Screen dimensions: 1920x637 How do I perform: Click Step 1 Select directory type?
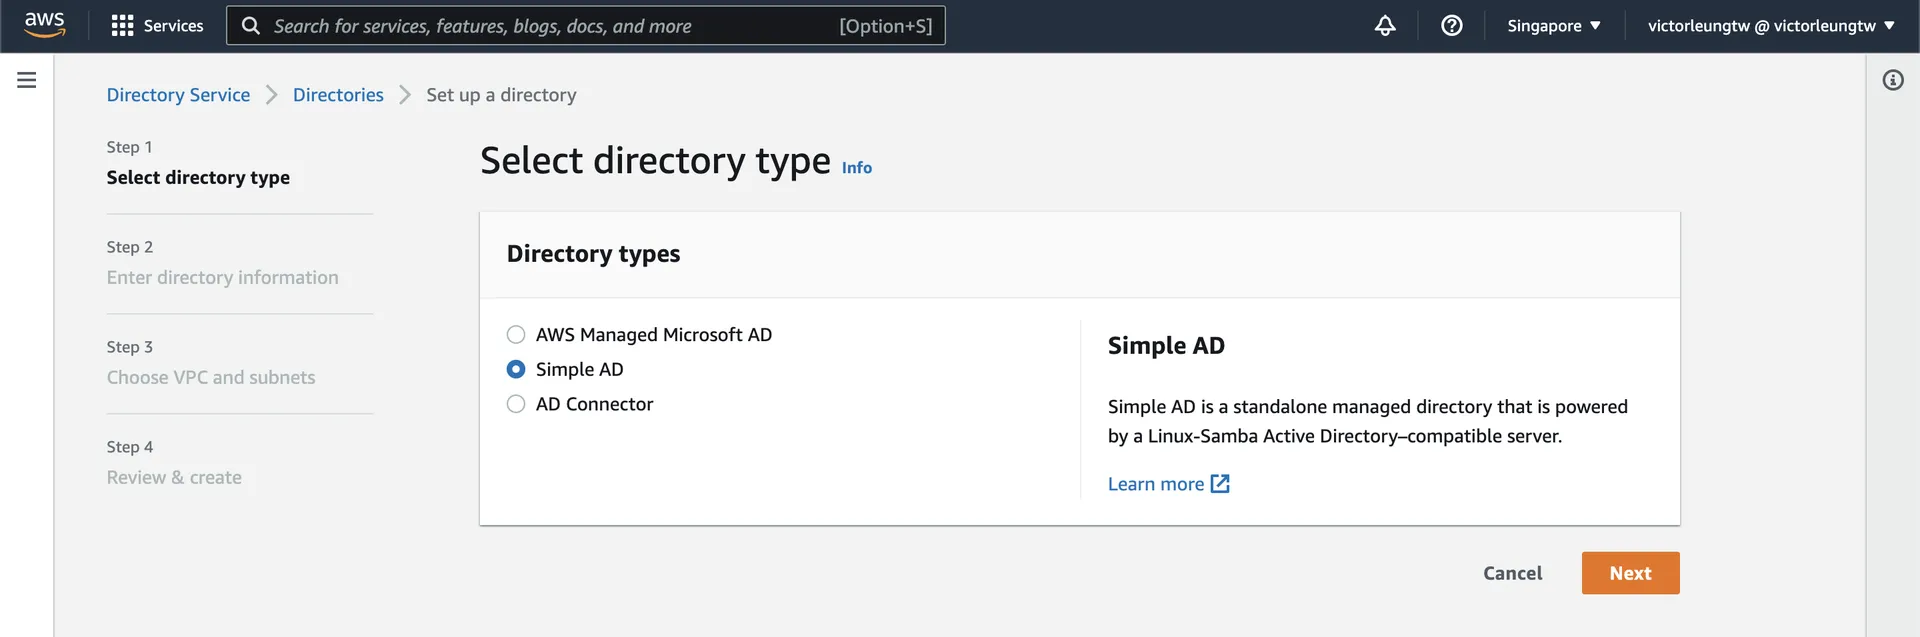click(198, 177)
